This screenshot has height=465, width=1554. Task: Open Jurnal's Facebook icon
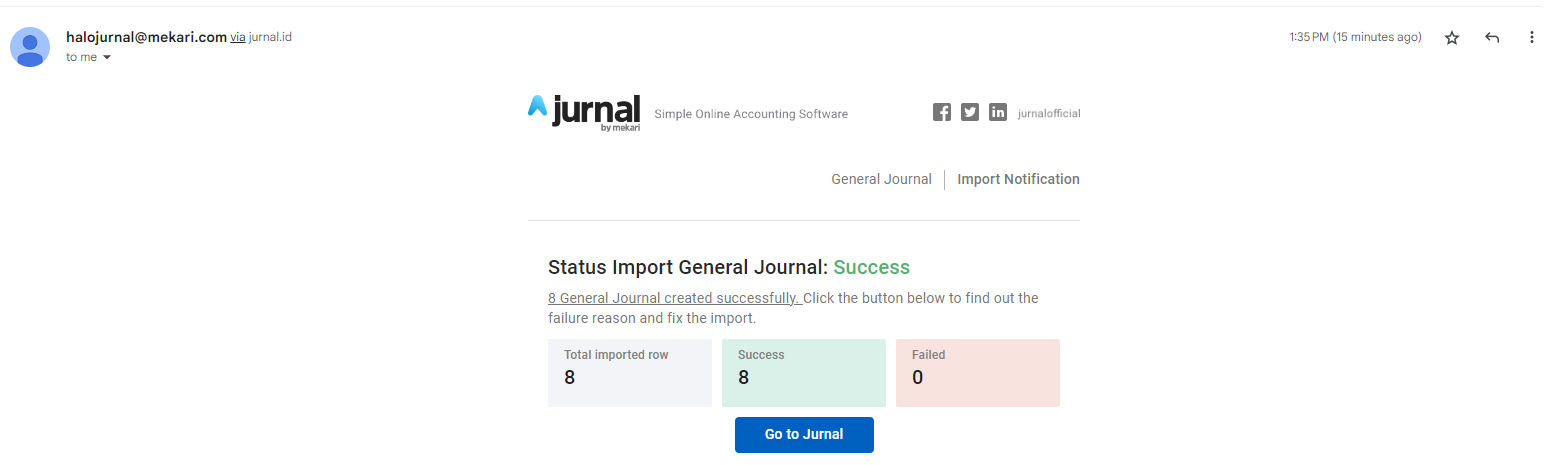942,112
